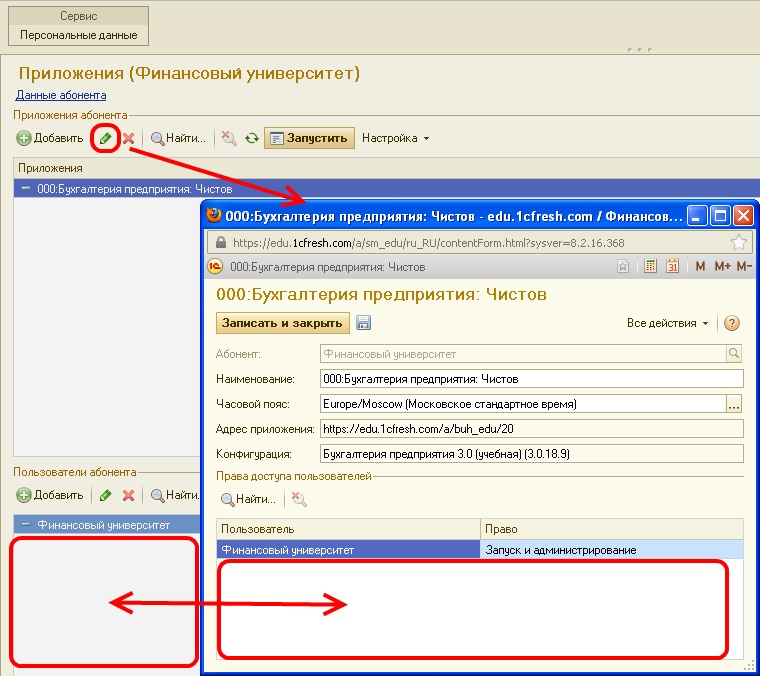Click the padlock security icon in address bar
This screenshot has height=676, width=760.
(221, 242)
